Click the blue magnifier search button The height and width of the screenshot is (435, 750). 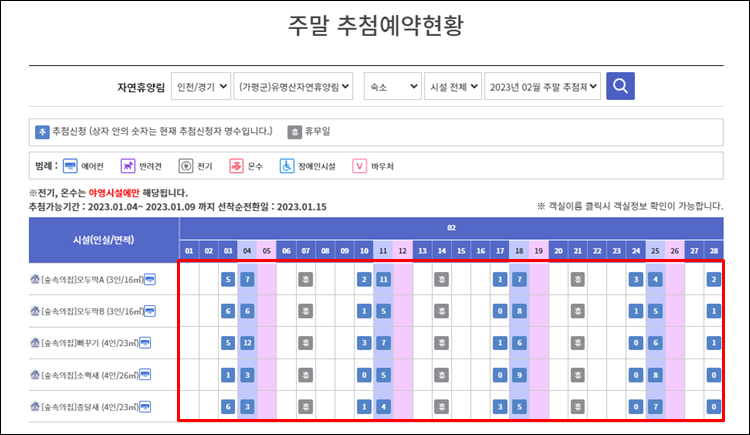pyautogui.click(x=620, y=86)
